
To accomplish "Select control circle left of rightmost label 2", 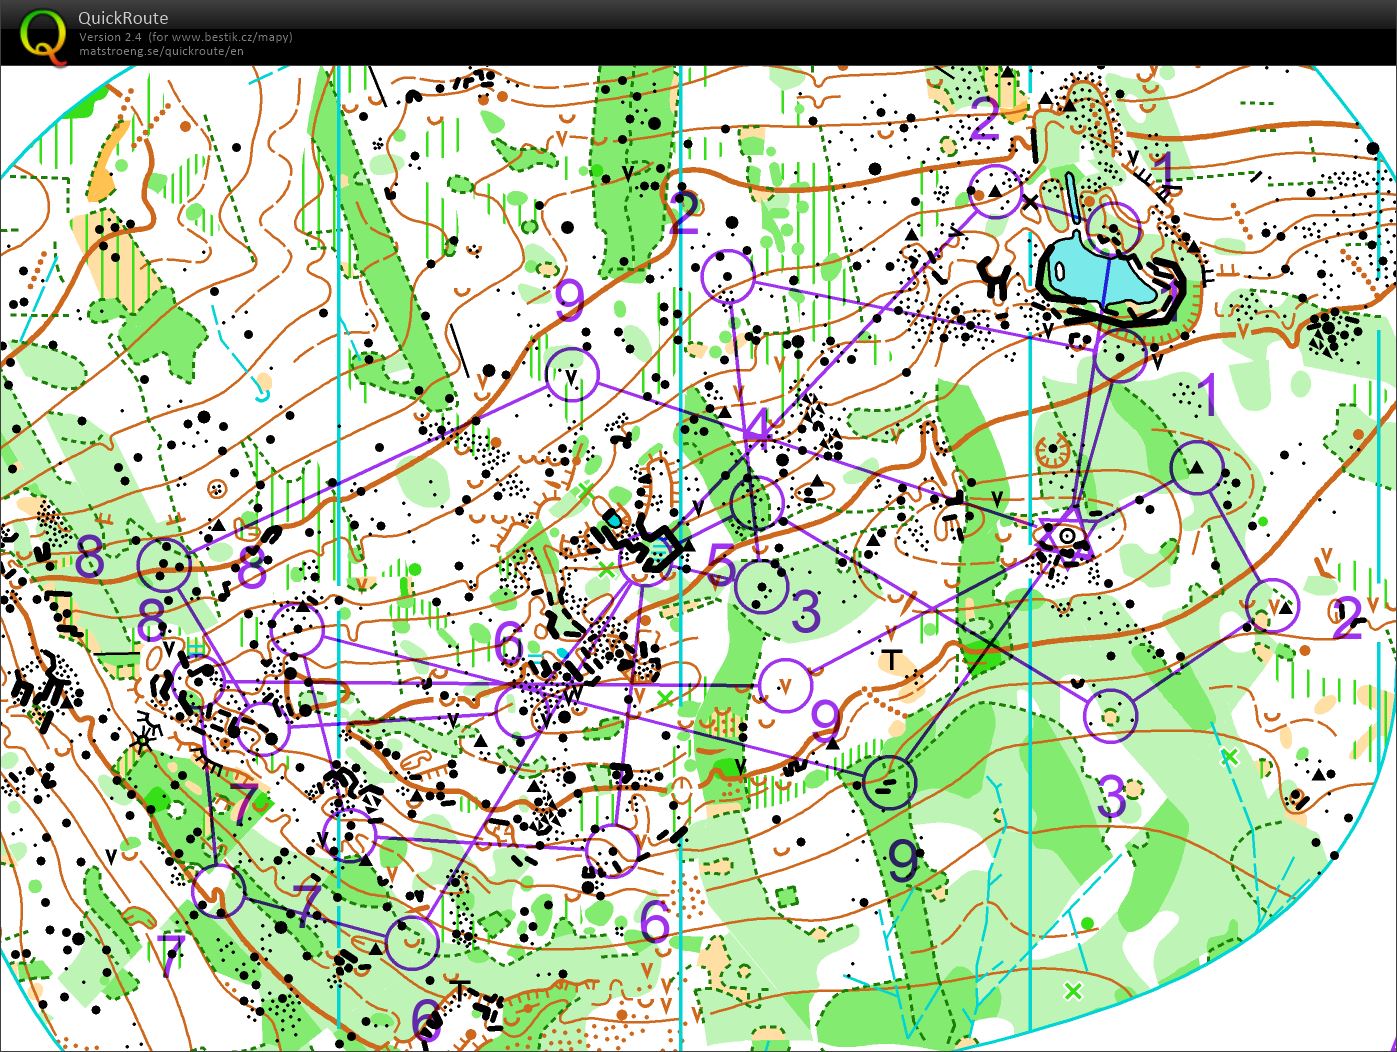I will [1273, 605].
